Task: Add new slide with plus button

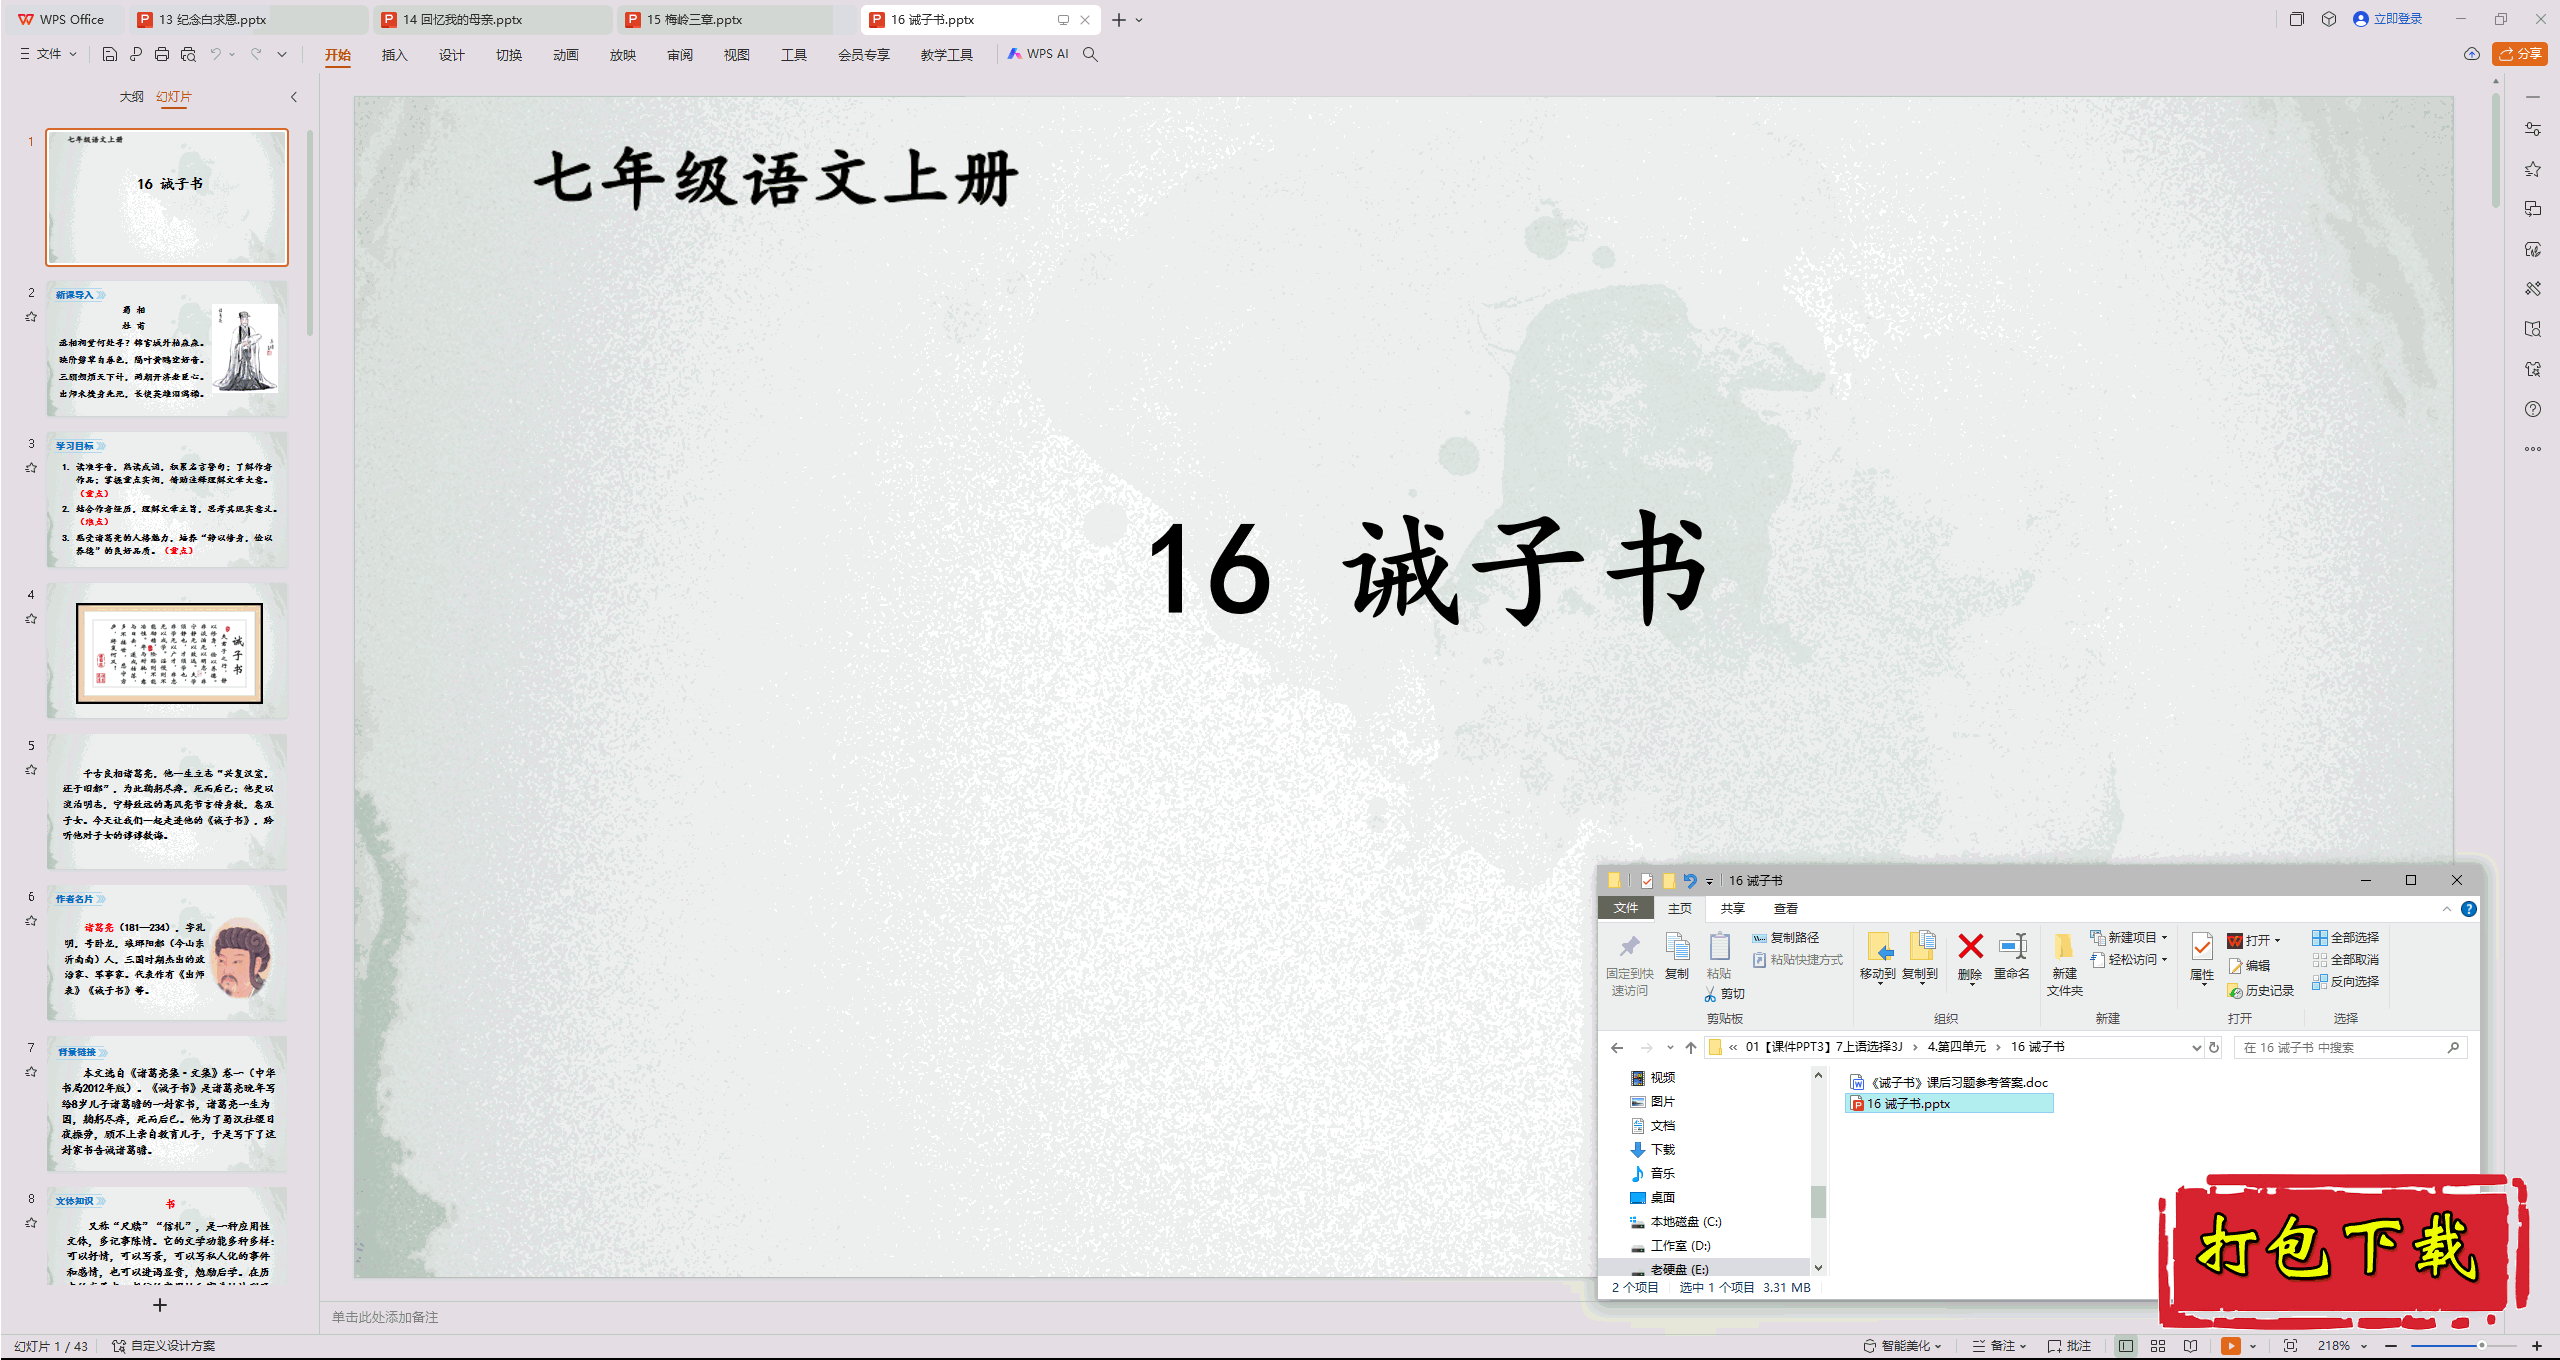Action: (160, 1305)
